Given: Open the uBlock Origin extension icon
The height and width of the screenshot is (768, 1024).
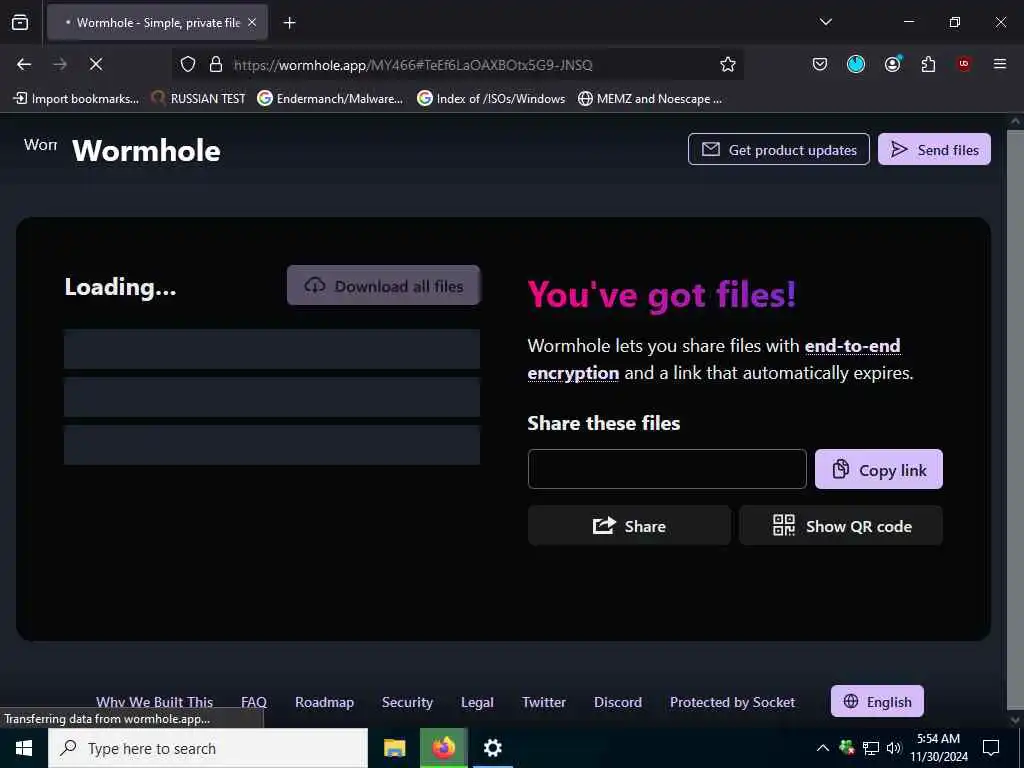Looking at the screenshot, I should coord(963,64).
